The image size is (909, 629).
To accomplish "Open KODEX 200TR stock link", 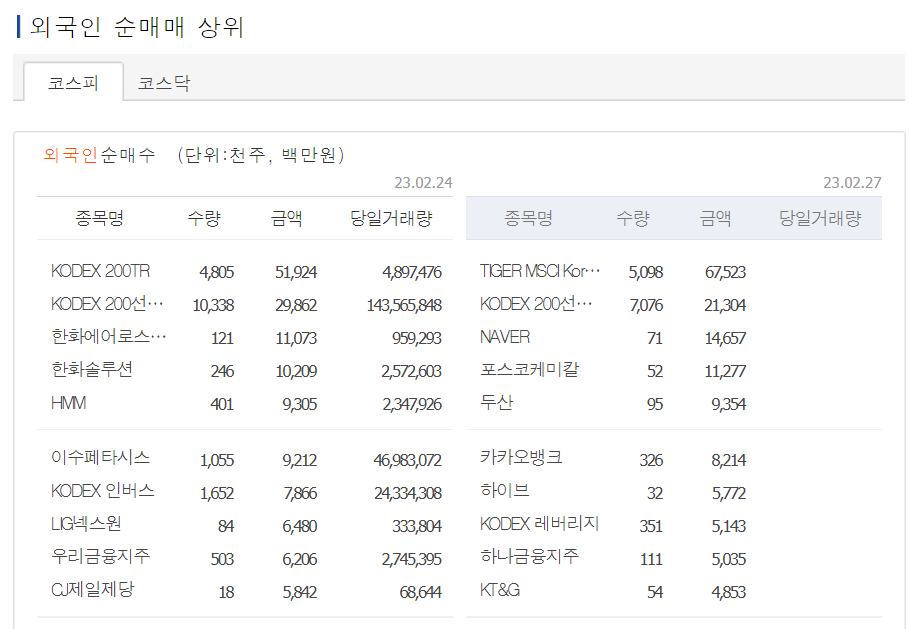I will click(100, 271).
